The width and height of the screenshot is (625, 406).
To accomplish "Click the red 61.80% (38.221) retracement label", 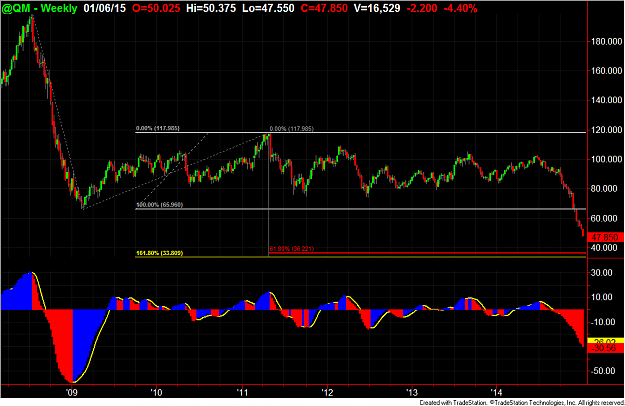I will coord(292,249).
